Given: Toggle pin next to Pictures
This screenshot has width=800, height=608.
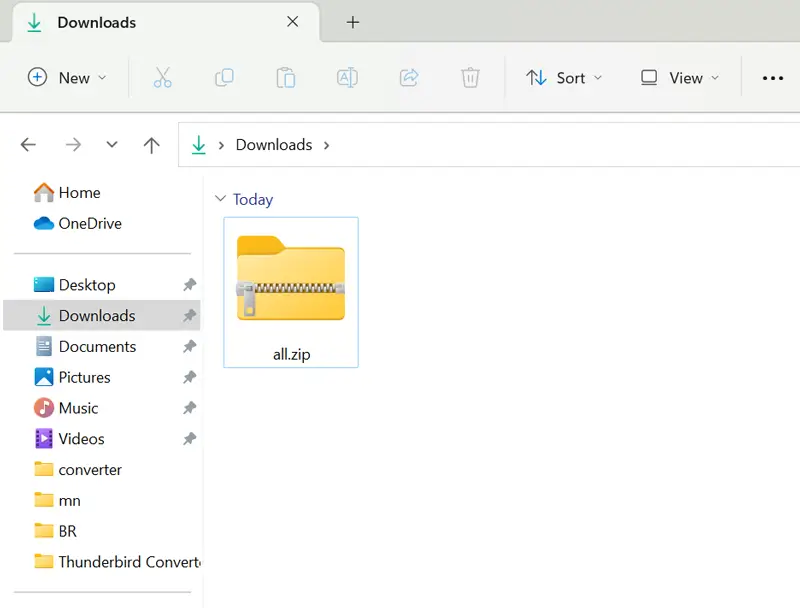Looking at the screenshot, I should tap(189, 378).
